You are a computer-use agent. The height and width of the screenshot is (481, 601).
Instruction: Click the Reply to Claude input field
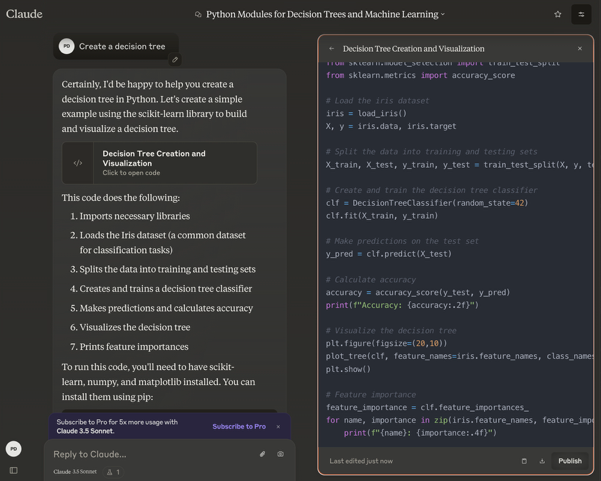[153, 454]
